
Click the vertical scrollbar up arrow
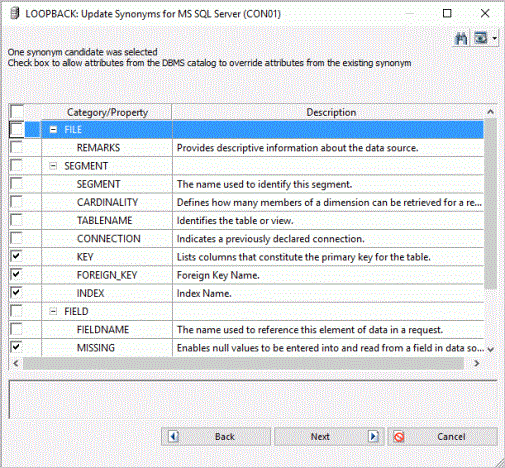tap(490, 112)
